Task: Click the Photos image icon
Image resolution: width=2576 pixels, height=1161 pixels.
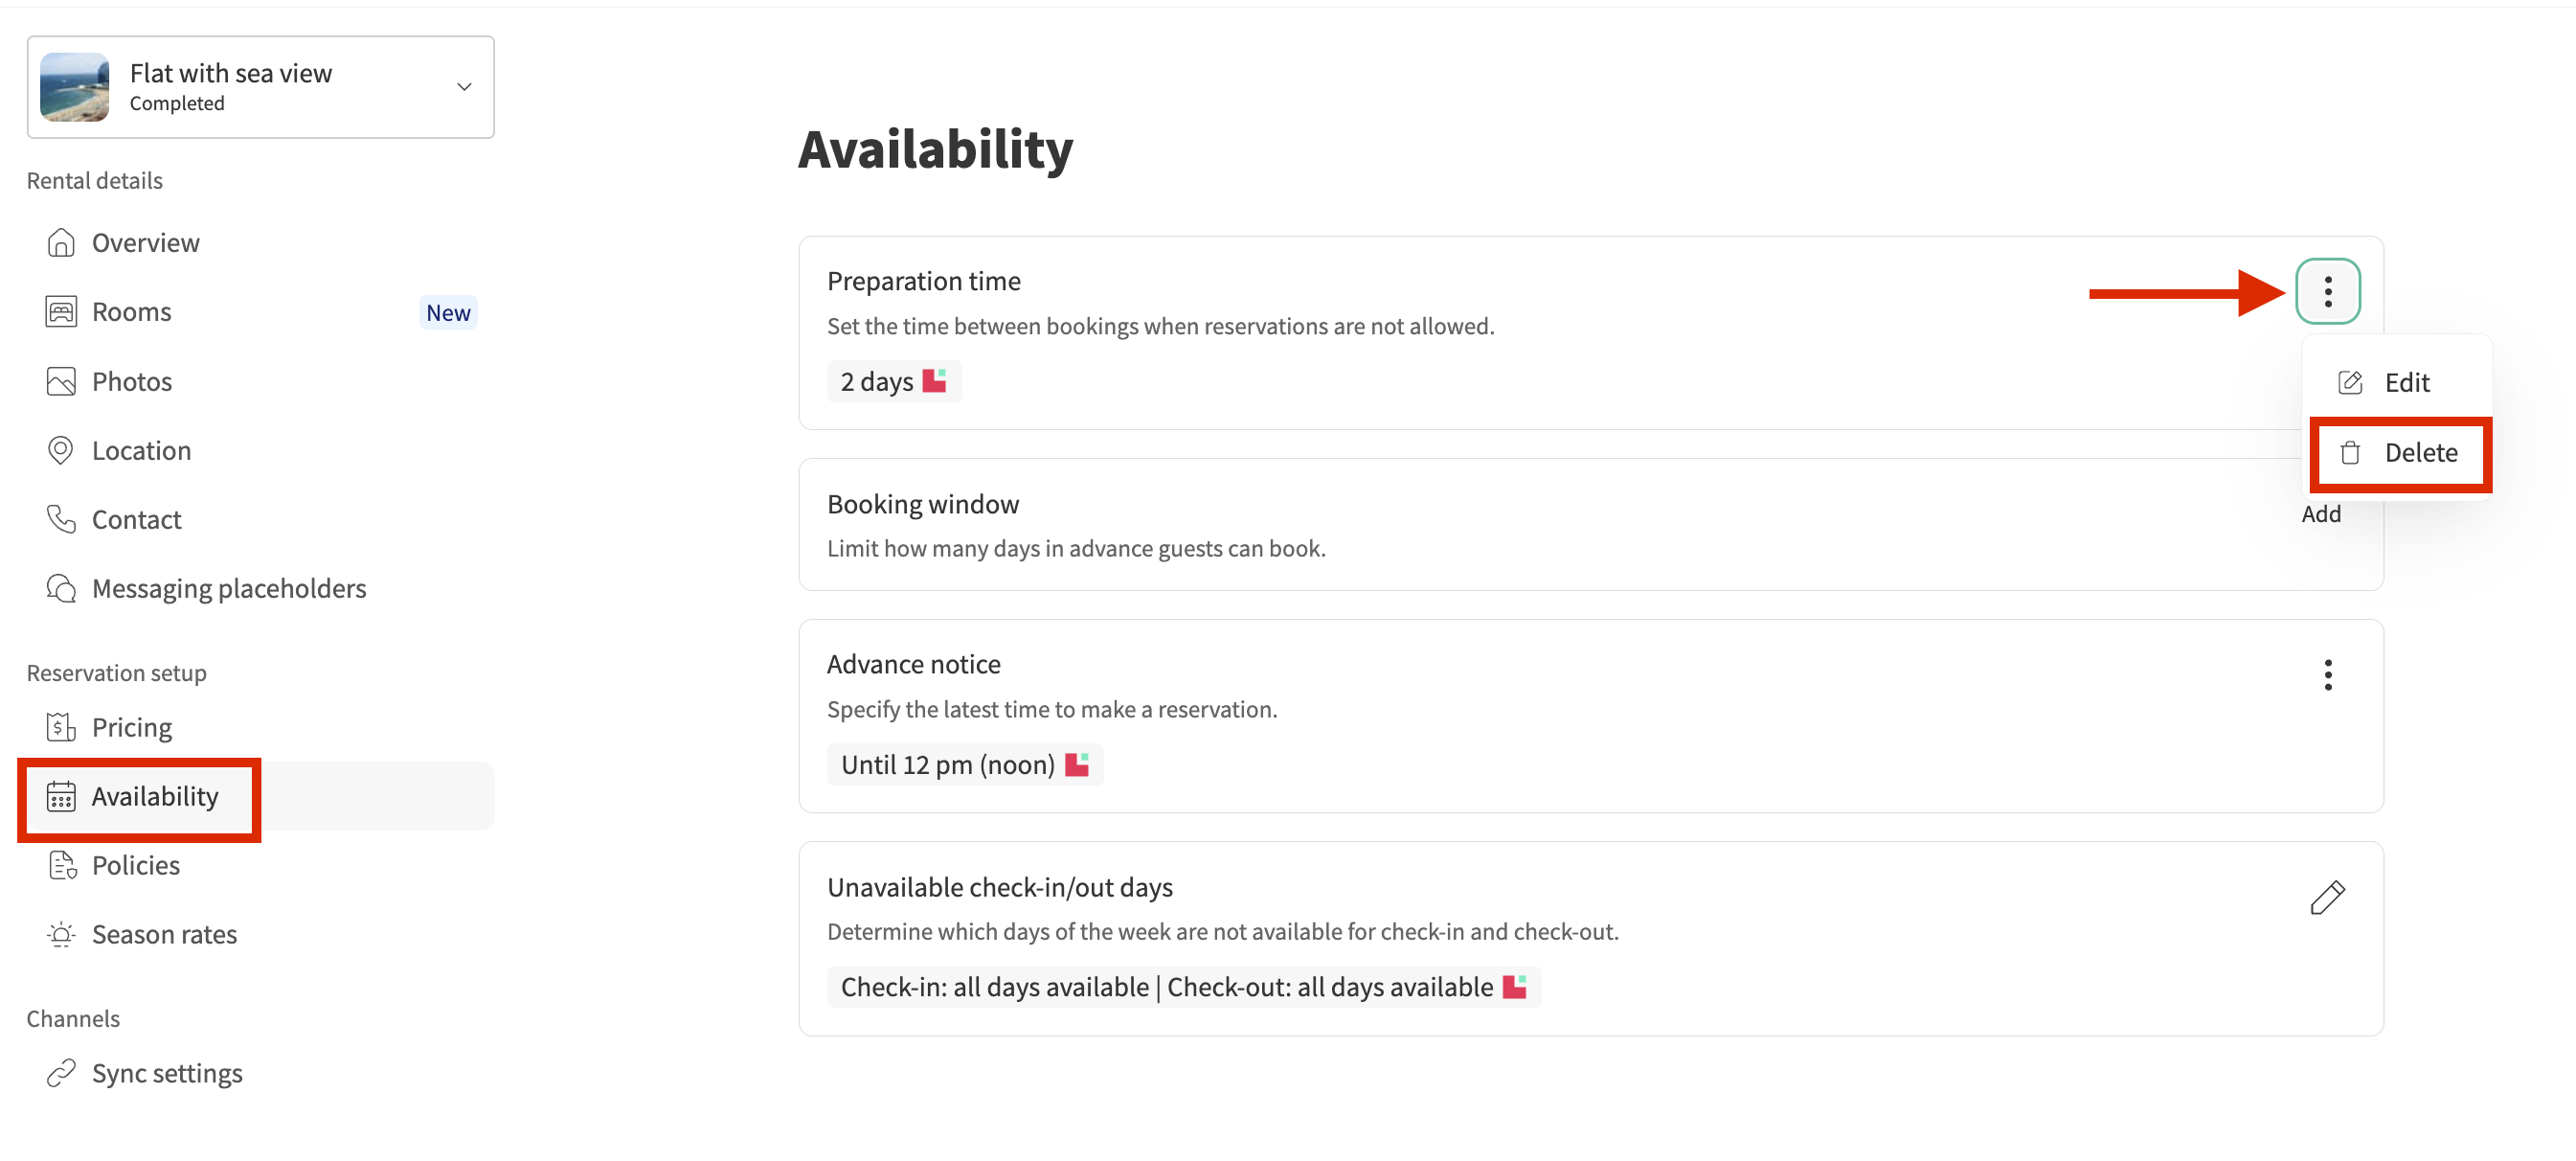Action: pyautogui.click(x=61, y=381)
